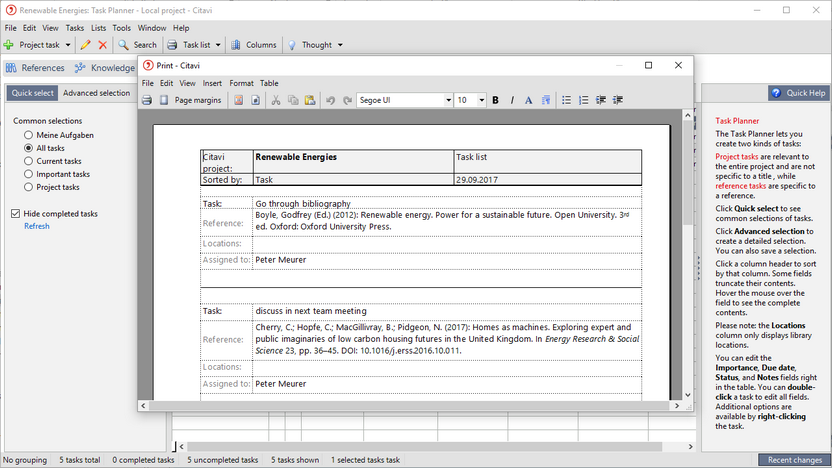Screen dimensions: 832x468
Task: Click the Paste clipboard icon
Action: pyautogui.click(x=310, y=100)
